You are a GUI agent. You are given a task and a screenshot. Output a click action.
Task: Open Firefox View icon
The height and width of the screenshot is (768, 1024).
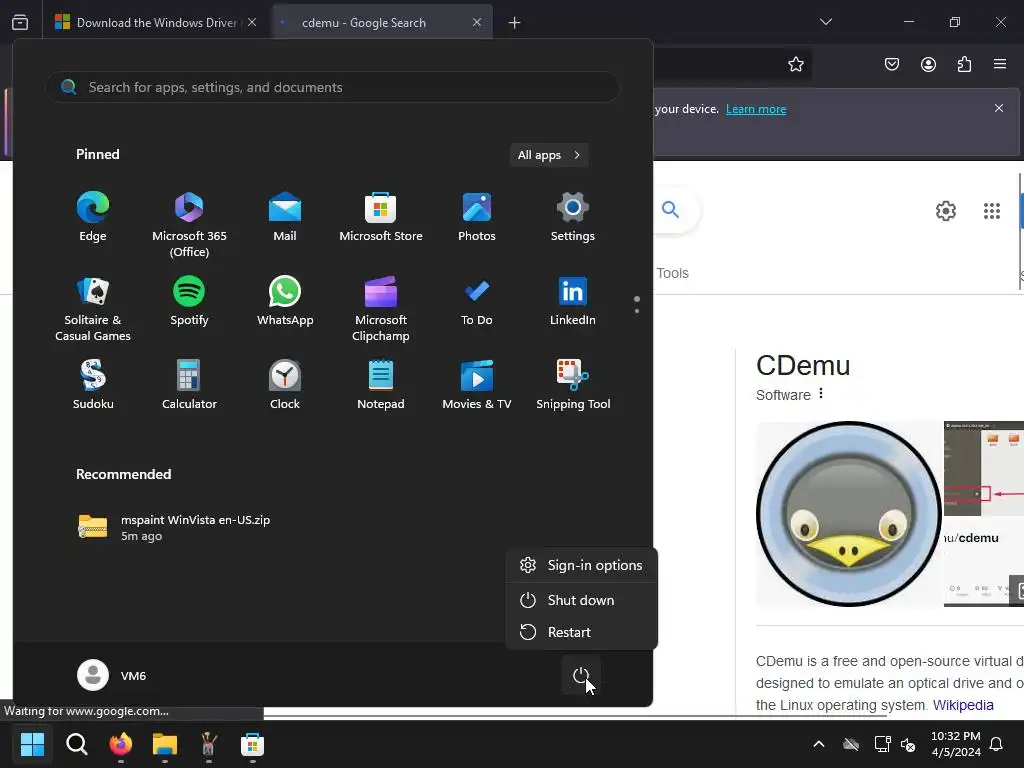click(20, 22)
